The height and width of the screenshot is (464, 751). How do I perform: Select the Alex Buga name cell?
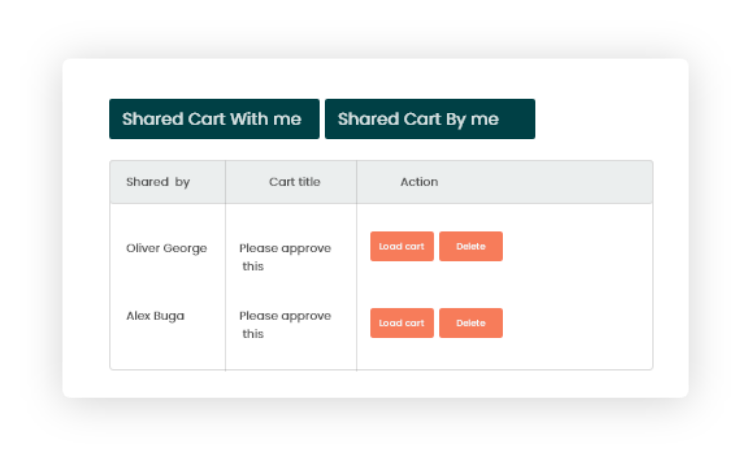(x=155, y=316)
